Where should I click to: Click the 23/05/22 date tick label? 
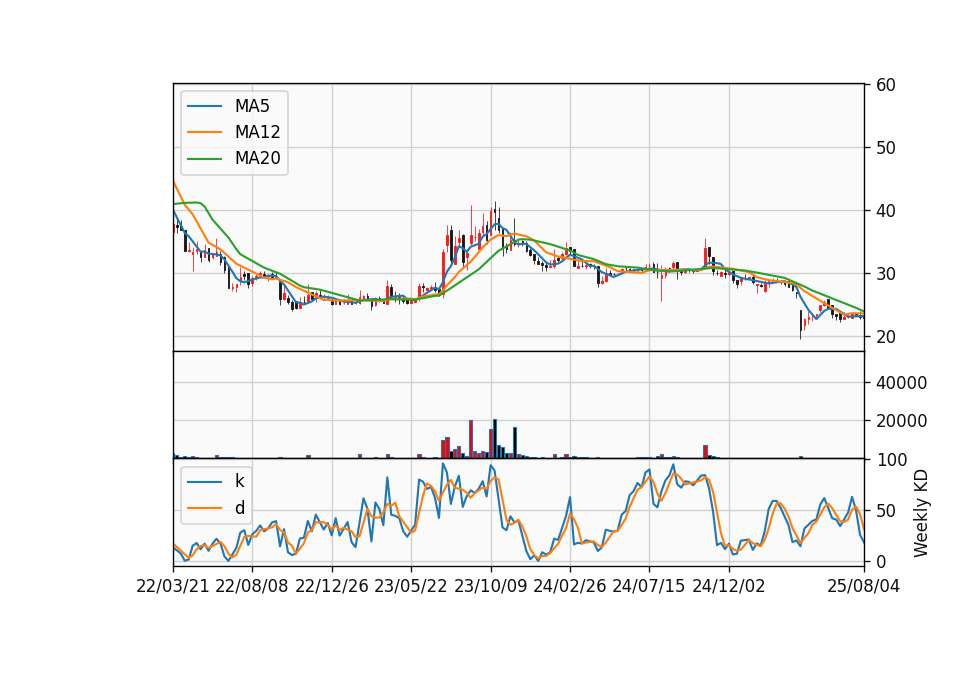[x=411, y=586]
